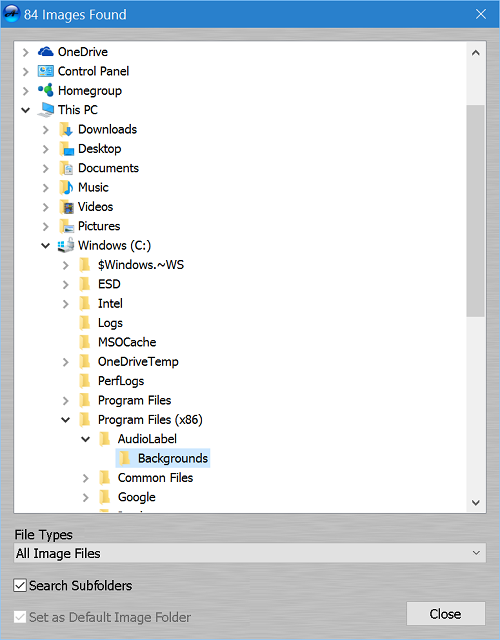Collapse the AudioLabel folder node
This screenshot has width=500, height=640.
[x=86, y=439]
